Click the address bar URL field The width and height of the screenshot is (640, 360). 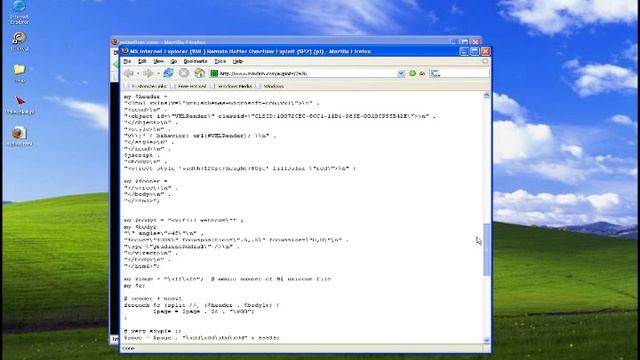click(307, 73)
